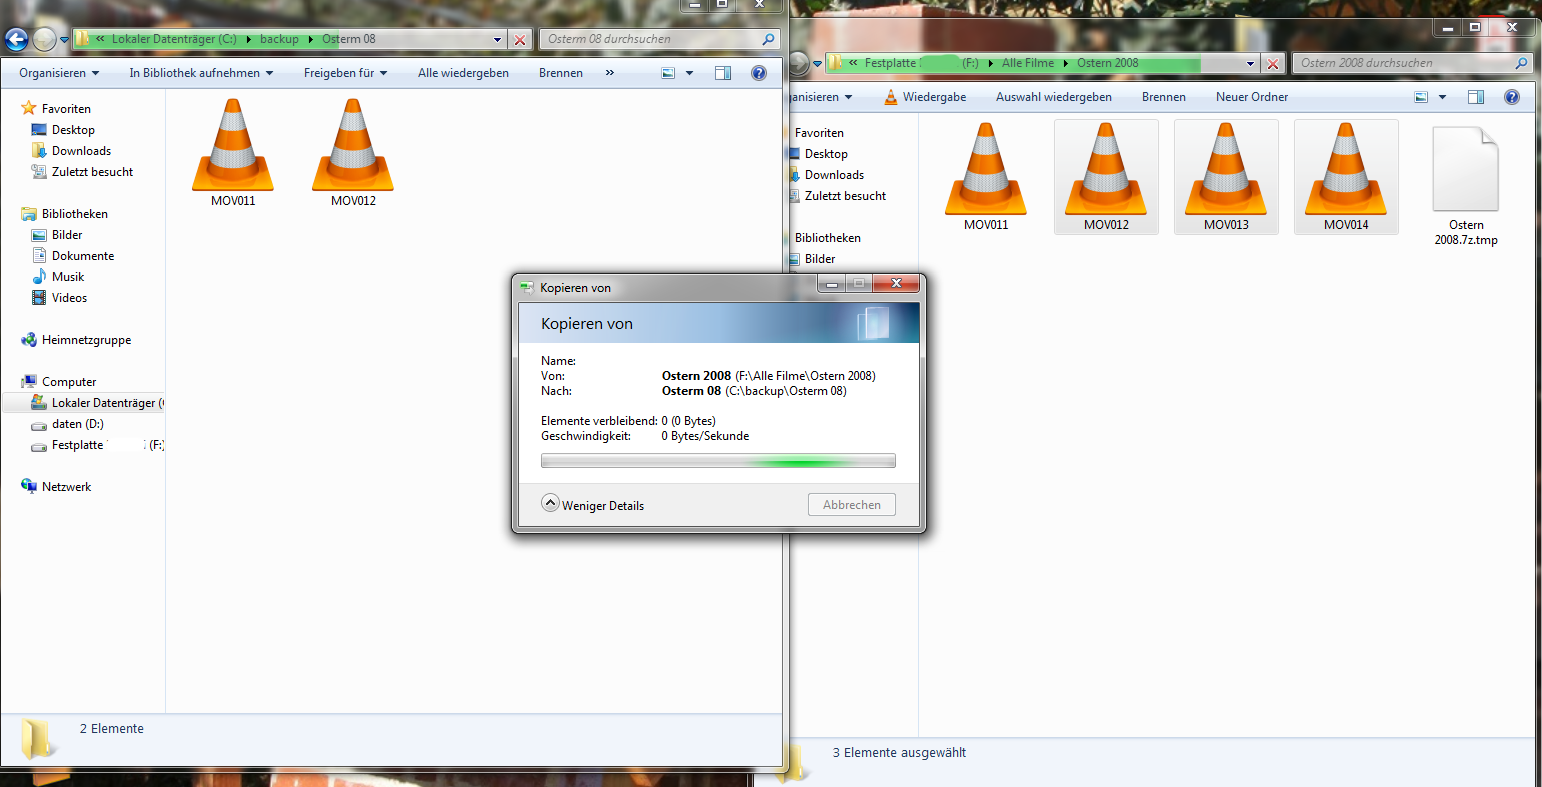Open the Musik library
Screen dimensions: 1542x787
coord(68,277)
